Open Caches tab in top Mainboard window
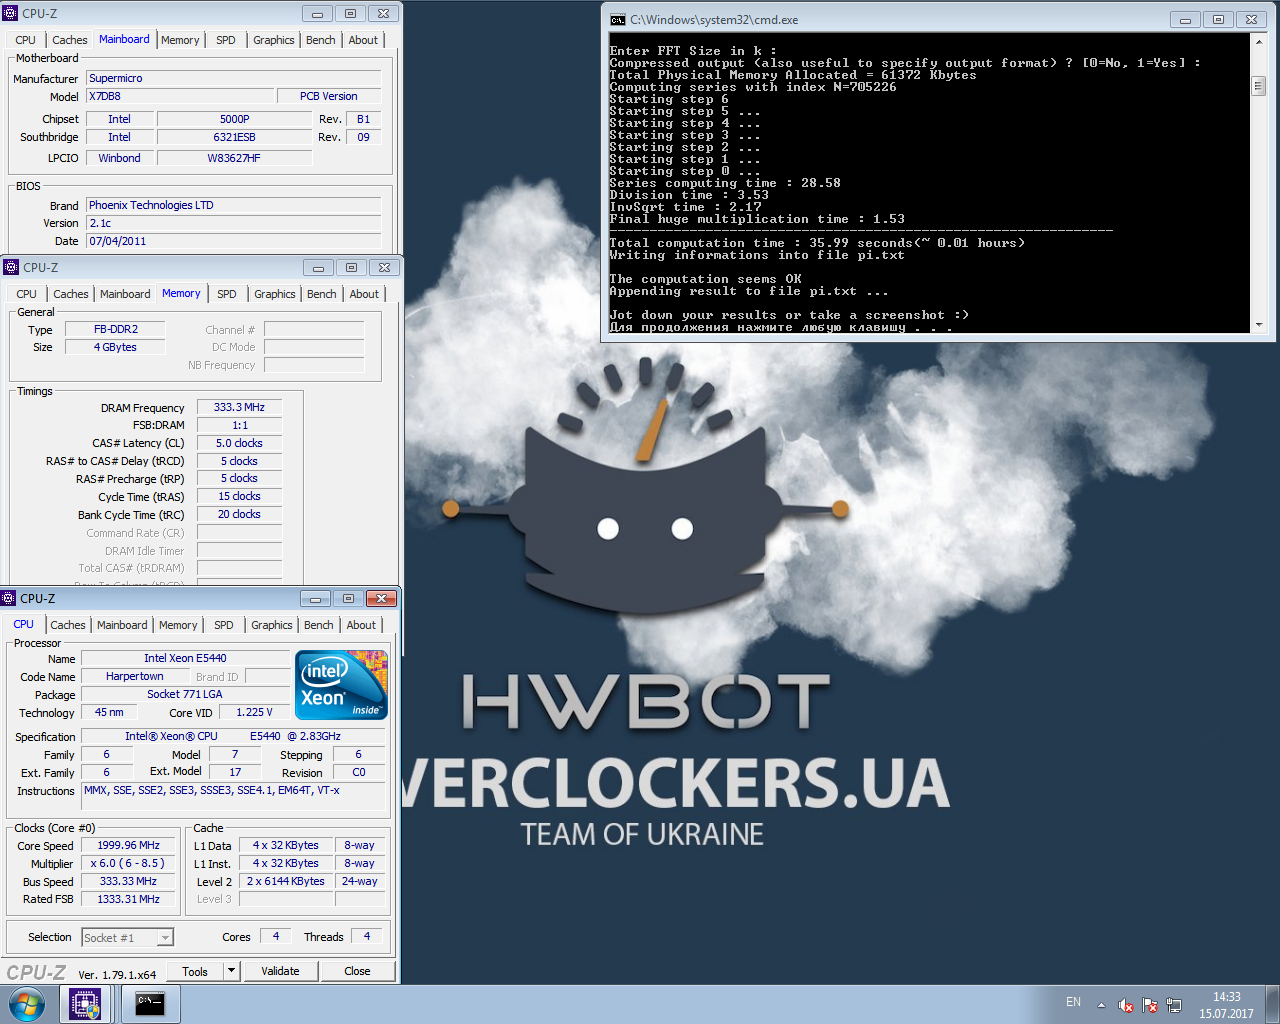 click(70, 40)
